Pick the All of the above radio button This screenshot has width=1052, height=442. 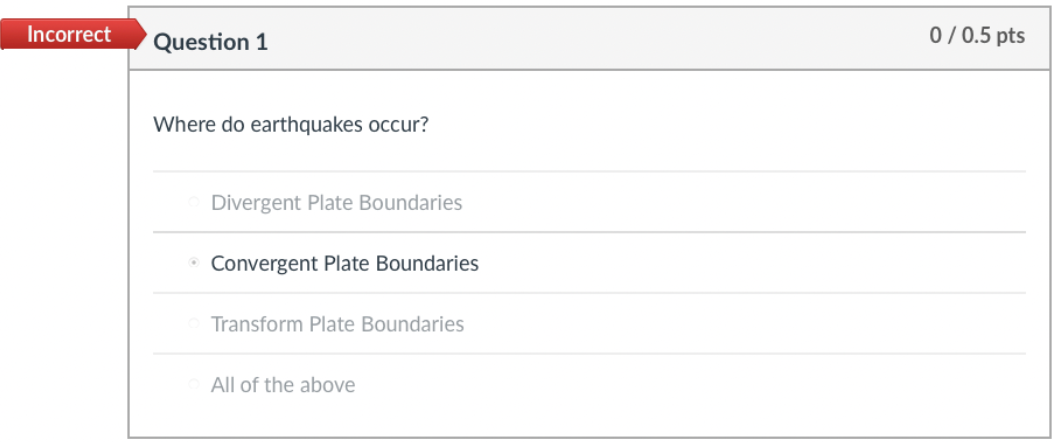pyautogui.click(x=193, y=385)
